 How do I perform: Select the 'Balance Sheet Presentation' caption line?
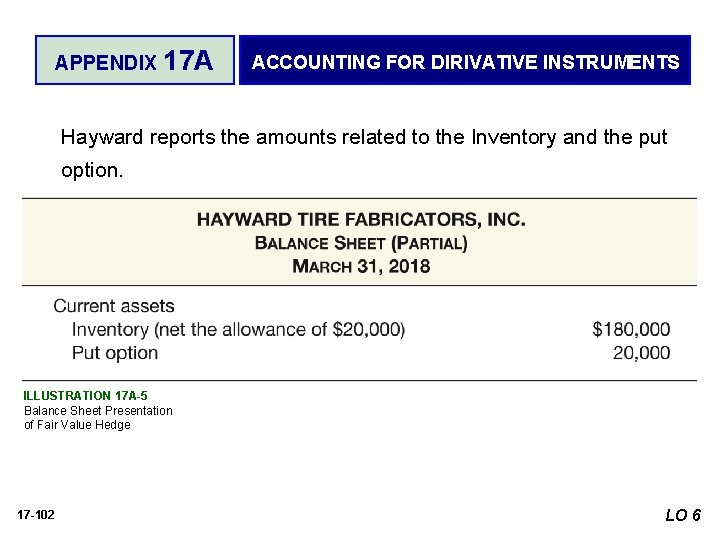[98, 410]
